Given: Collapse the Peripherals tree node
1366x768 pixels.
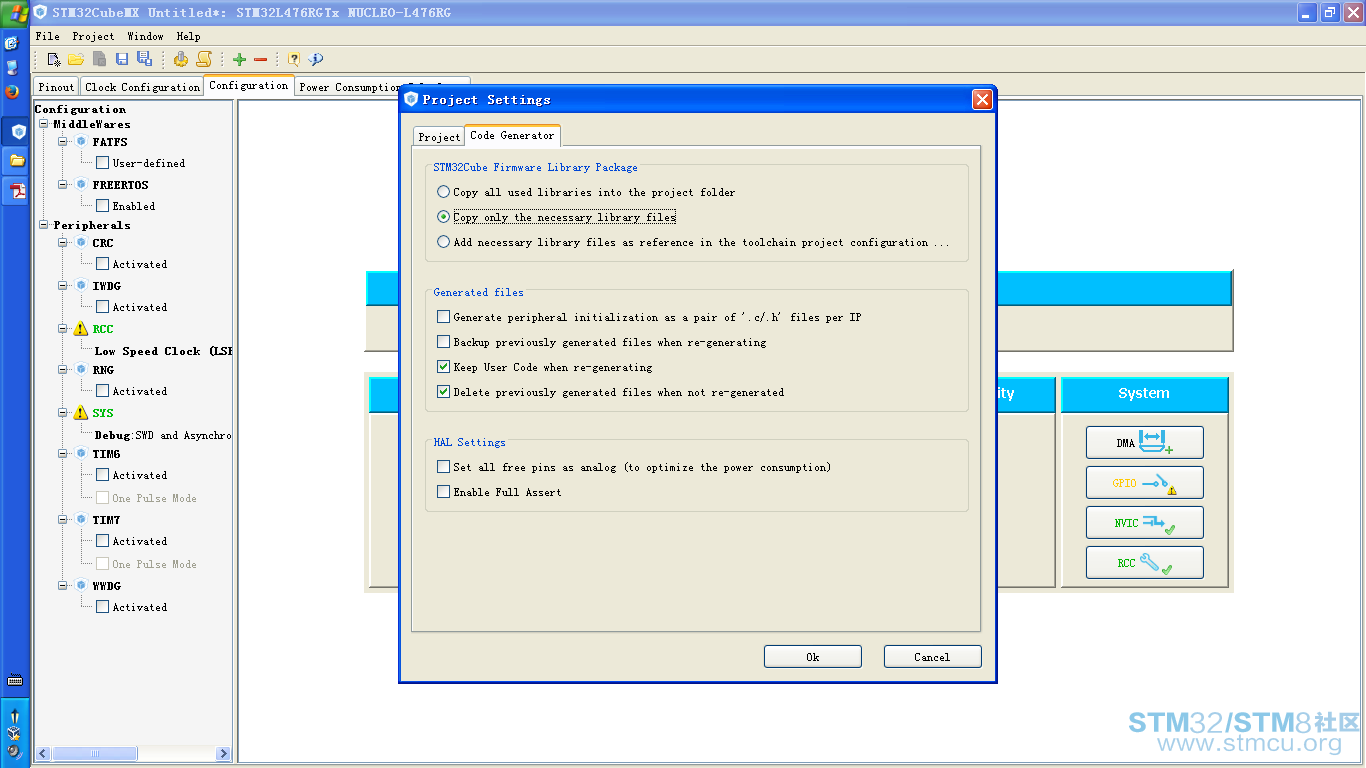Looking at the screenshot, I should 44,225.
